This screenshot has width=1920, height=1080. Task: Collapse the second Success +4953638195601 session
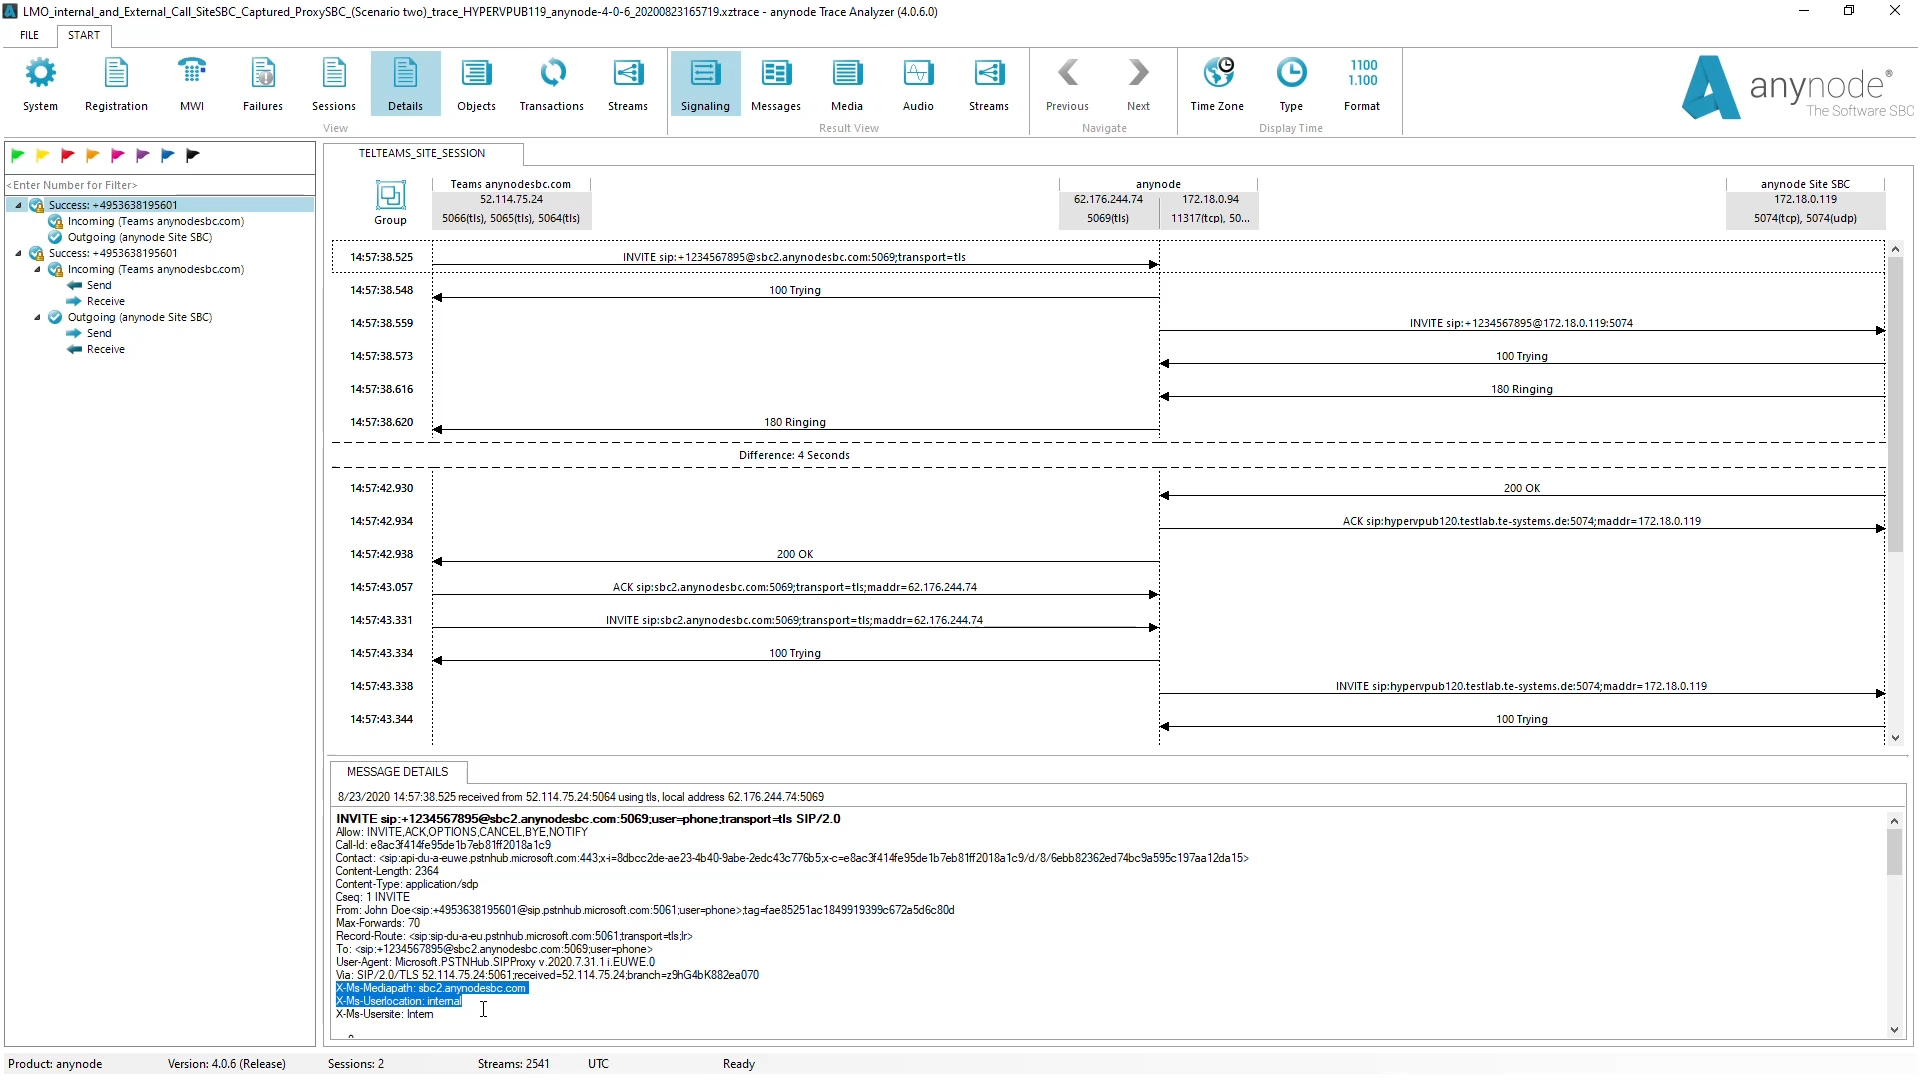pos(18,253)
